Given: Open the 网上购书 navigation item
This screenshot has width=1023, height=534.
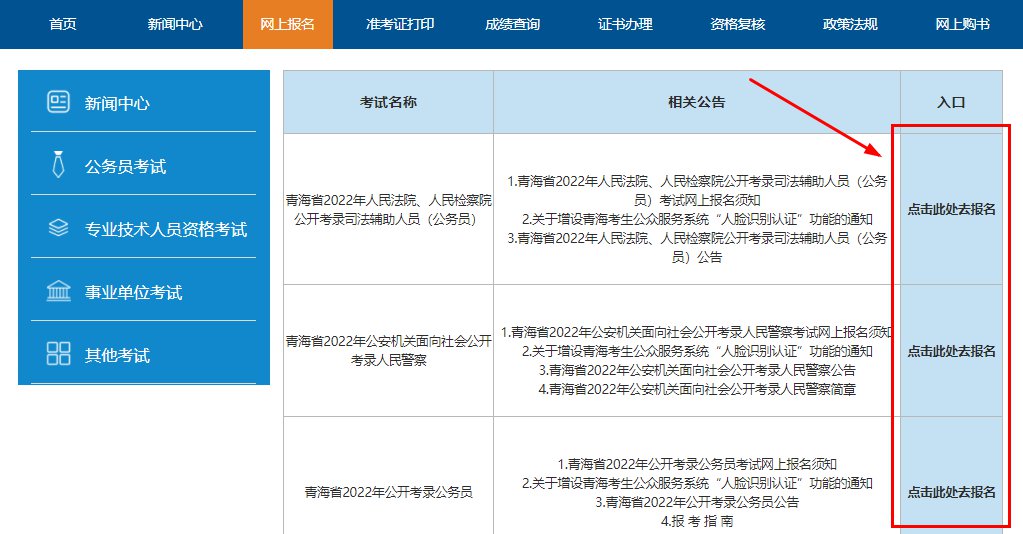Looking at the screenshot, I should [963, 24].
